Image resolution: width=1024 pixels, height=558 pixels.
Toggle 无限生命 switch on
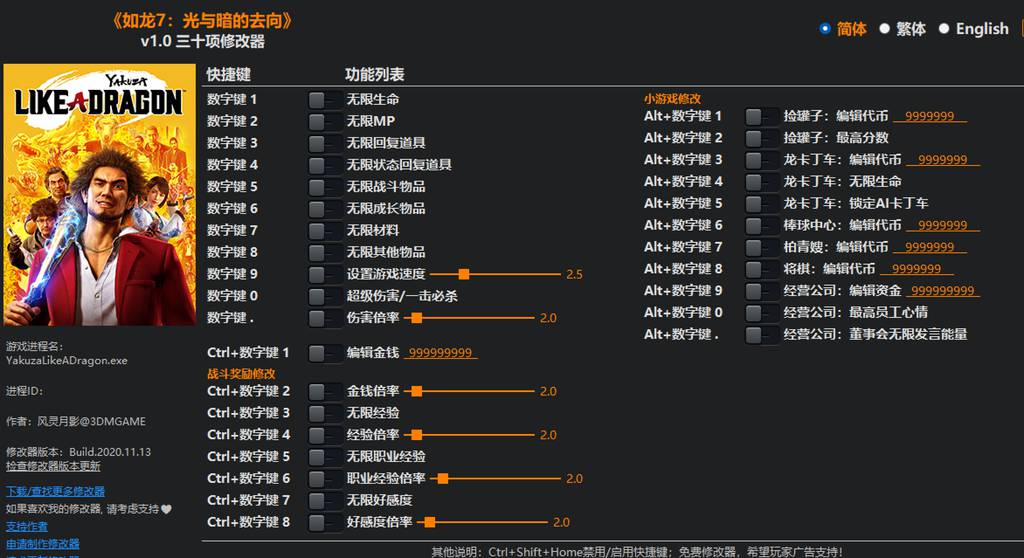tap(325, 100)
